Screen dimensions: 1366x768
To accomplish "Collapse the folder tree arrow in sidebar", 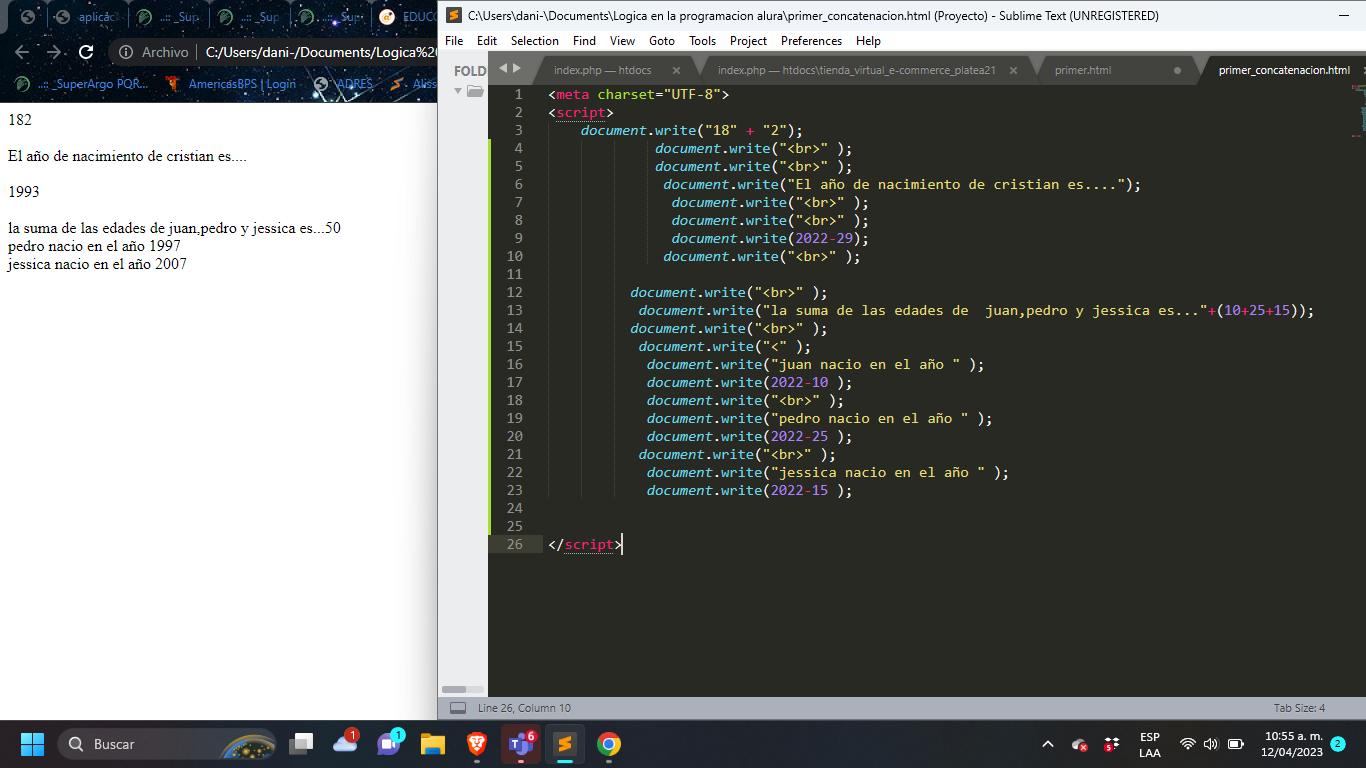I will click(x=458, y=91).
